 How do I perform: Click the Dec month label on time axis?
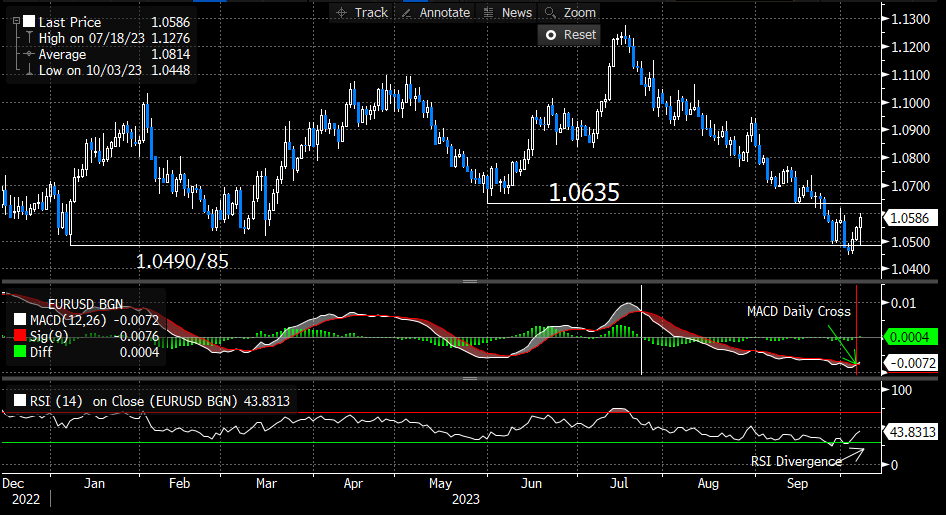click(x=13, y=484)
